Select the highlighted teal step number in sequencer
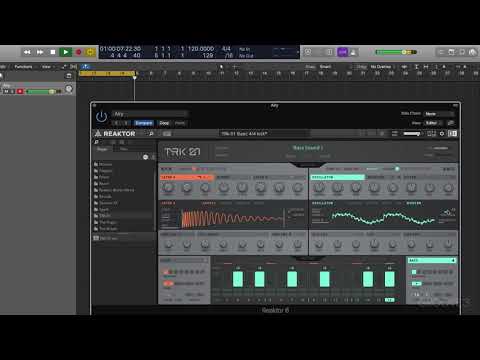 (x=389, y=300)
